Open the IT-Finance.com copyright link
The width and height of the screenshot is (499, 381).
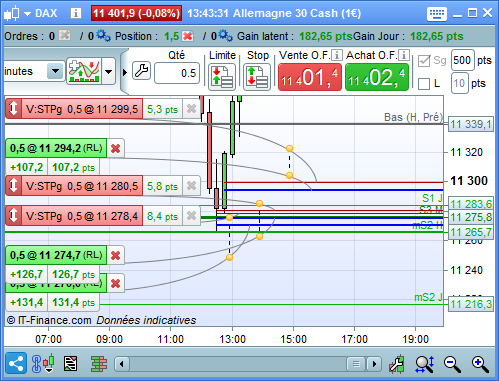coord(49,320)
